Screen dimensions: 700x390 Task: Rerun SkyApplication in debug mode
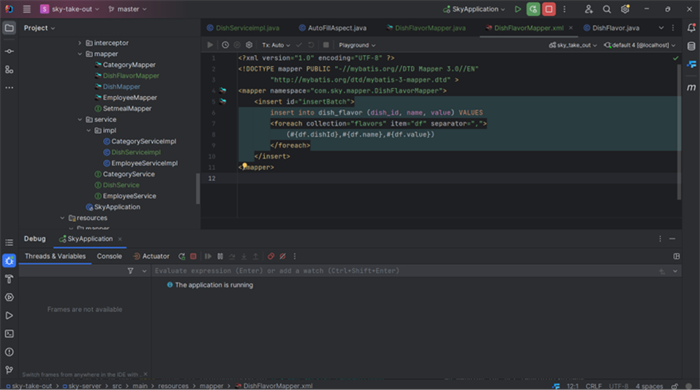coord(533,9)
